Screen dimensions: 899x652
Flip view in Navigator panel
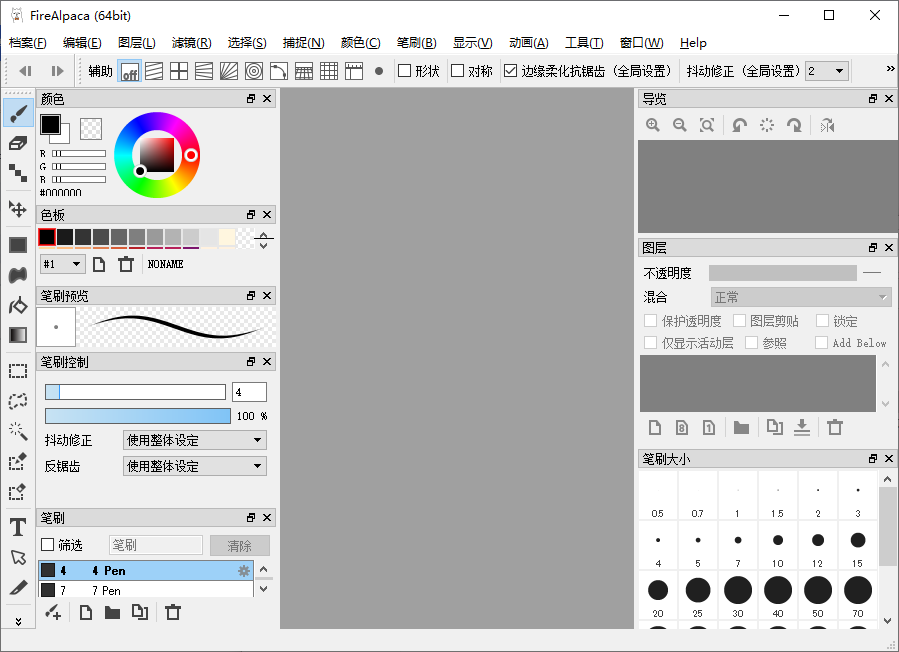[827, 125]
